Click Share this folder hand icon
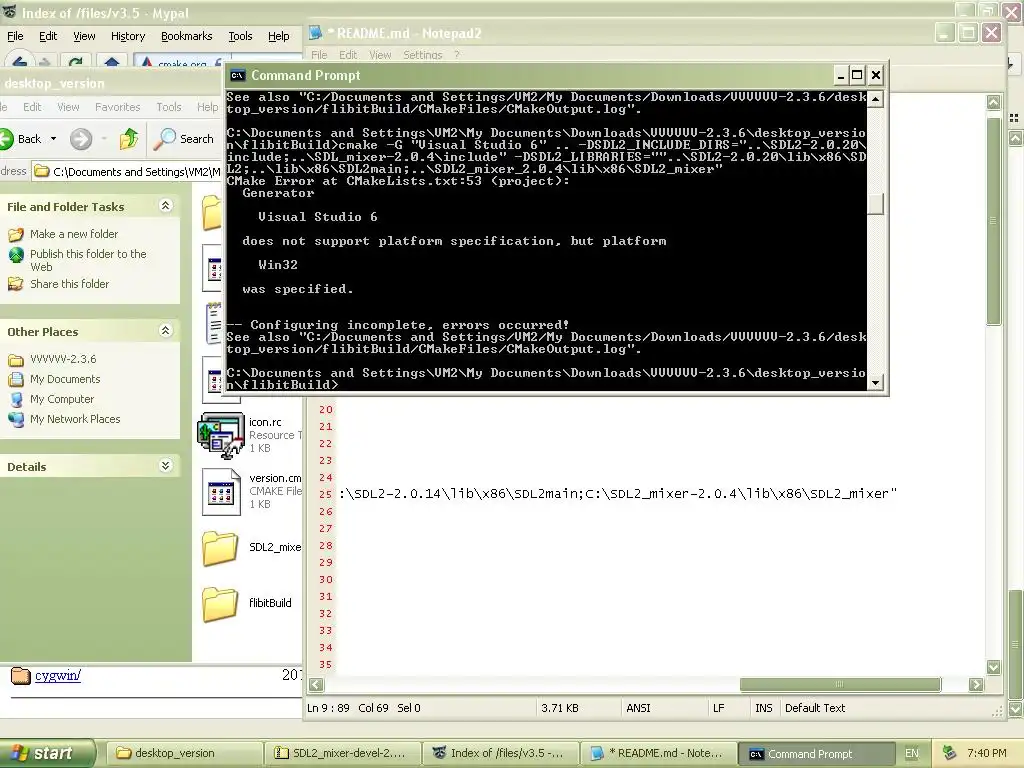The height and width of the screenshot is (768, 1024). 16,284
